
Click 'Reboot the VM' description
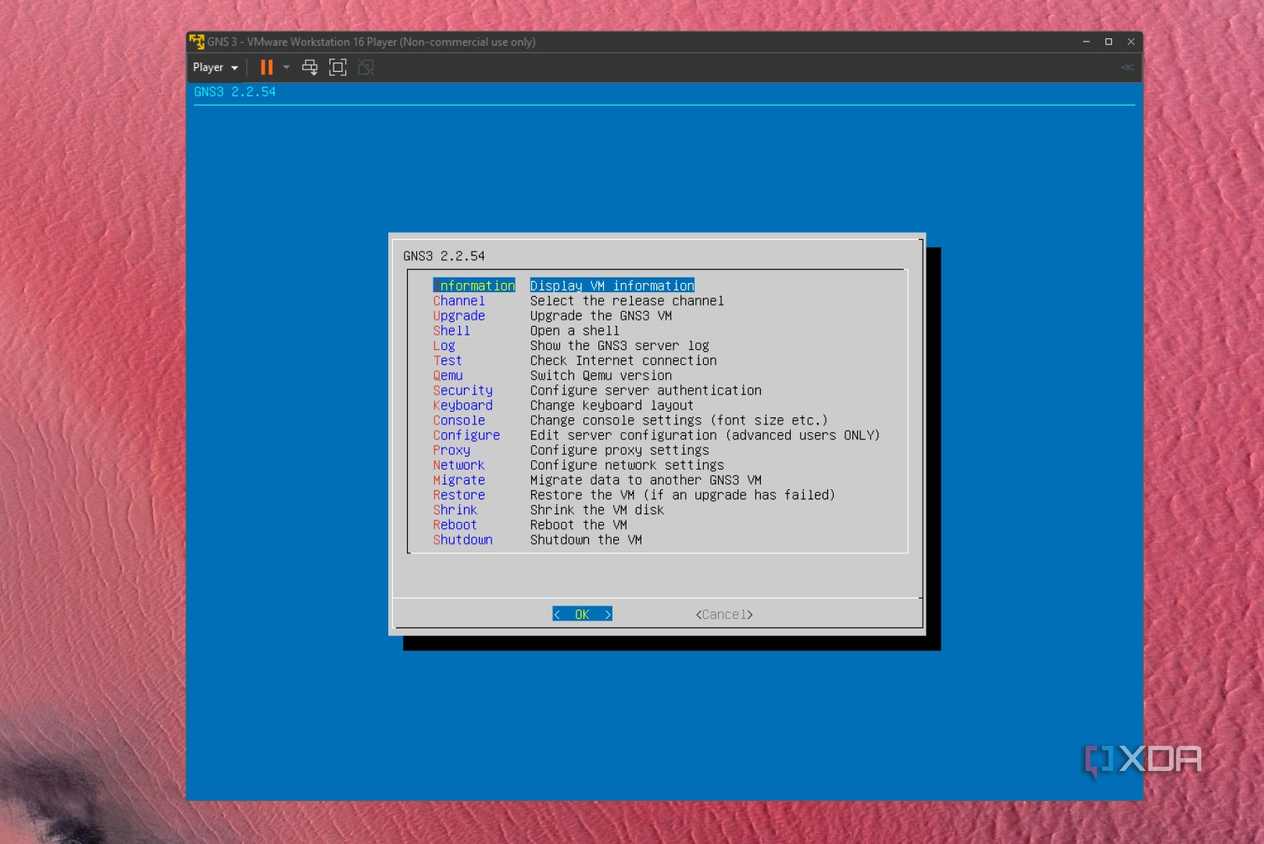(x=579, y=526)
